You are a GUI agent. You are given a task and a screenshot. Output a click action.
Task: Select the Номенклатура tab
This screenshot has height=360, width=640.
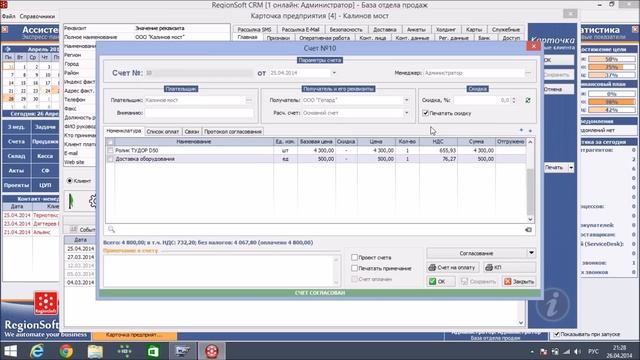pos(124,131)
